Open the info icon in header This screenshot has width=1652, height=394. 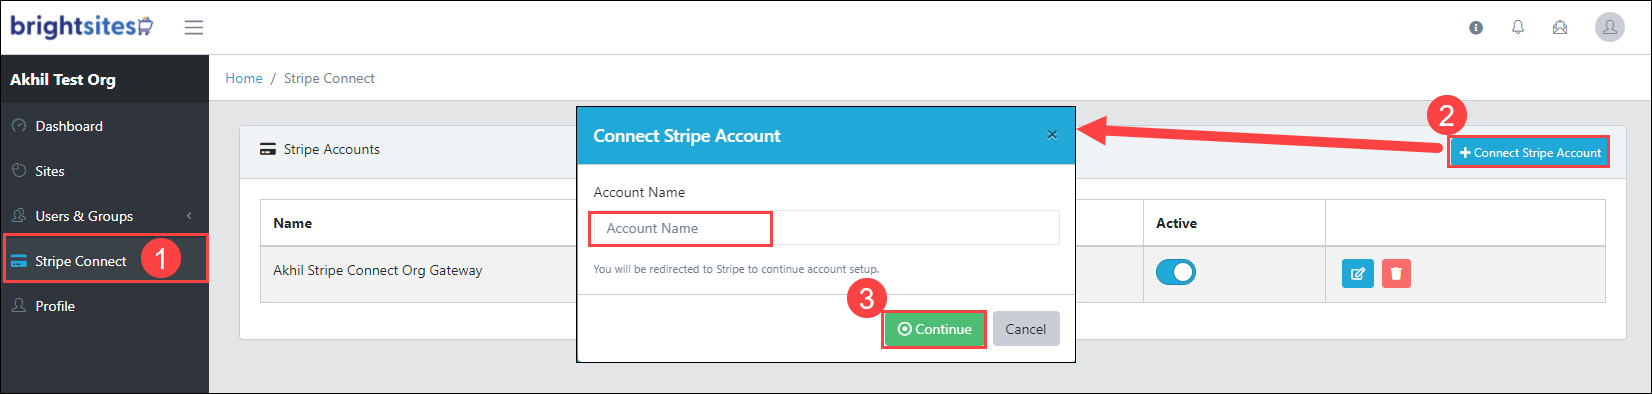(1476, 28)
